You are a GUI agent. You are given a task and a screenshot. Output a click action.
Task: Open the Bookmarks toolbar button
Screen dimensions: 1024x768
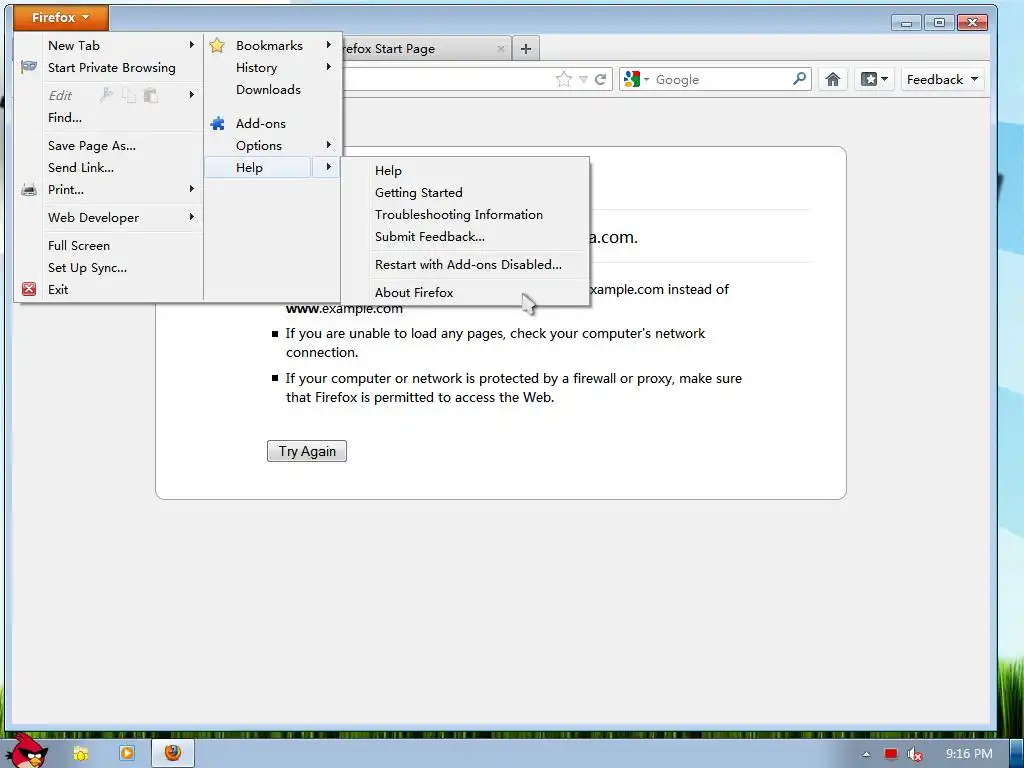point(874,80)
